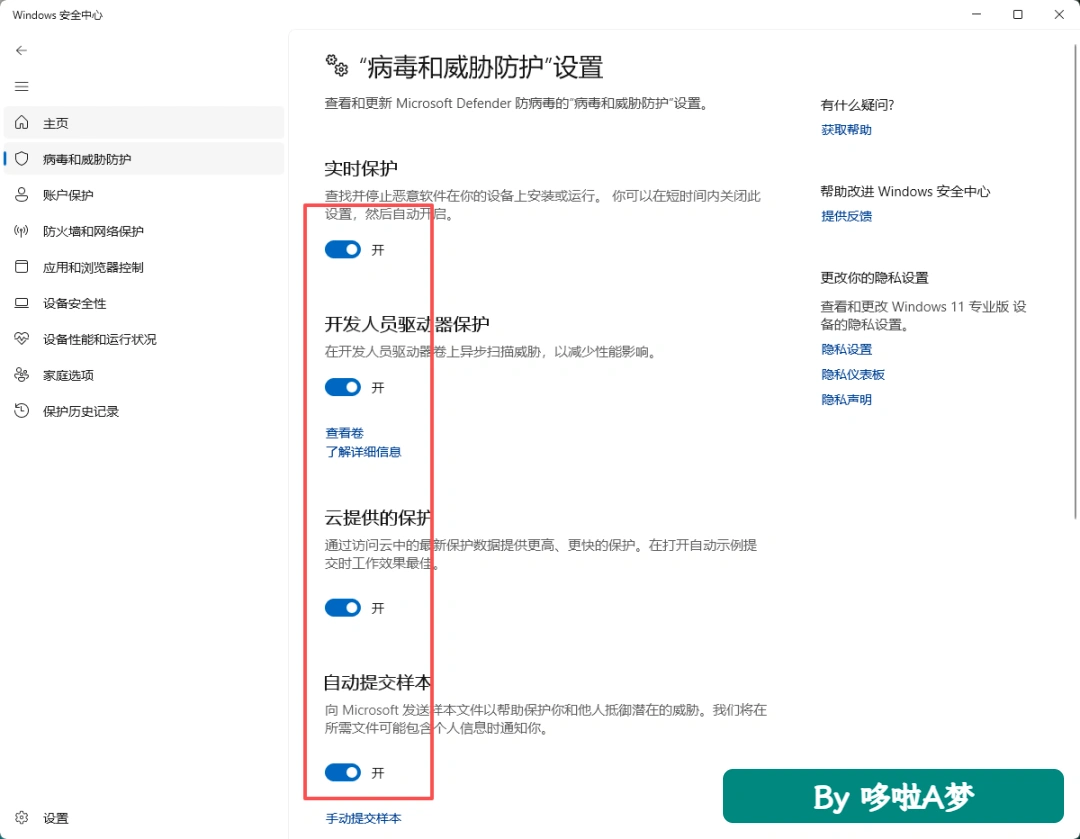Screen dimensions: 1080x839
Task: Click the person icon for 账户保护
Action: pos(21,195)
